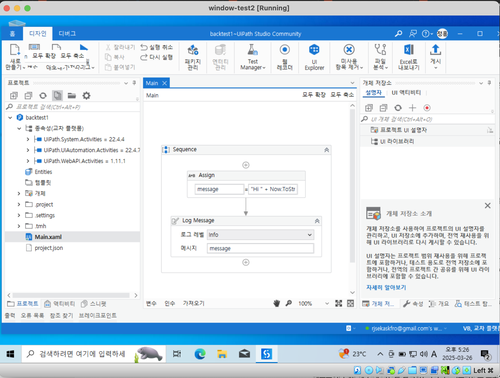Click the Publish (게시) upload icon
This screenshot has width=500, height=378.
pos(435,50)
